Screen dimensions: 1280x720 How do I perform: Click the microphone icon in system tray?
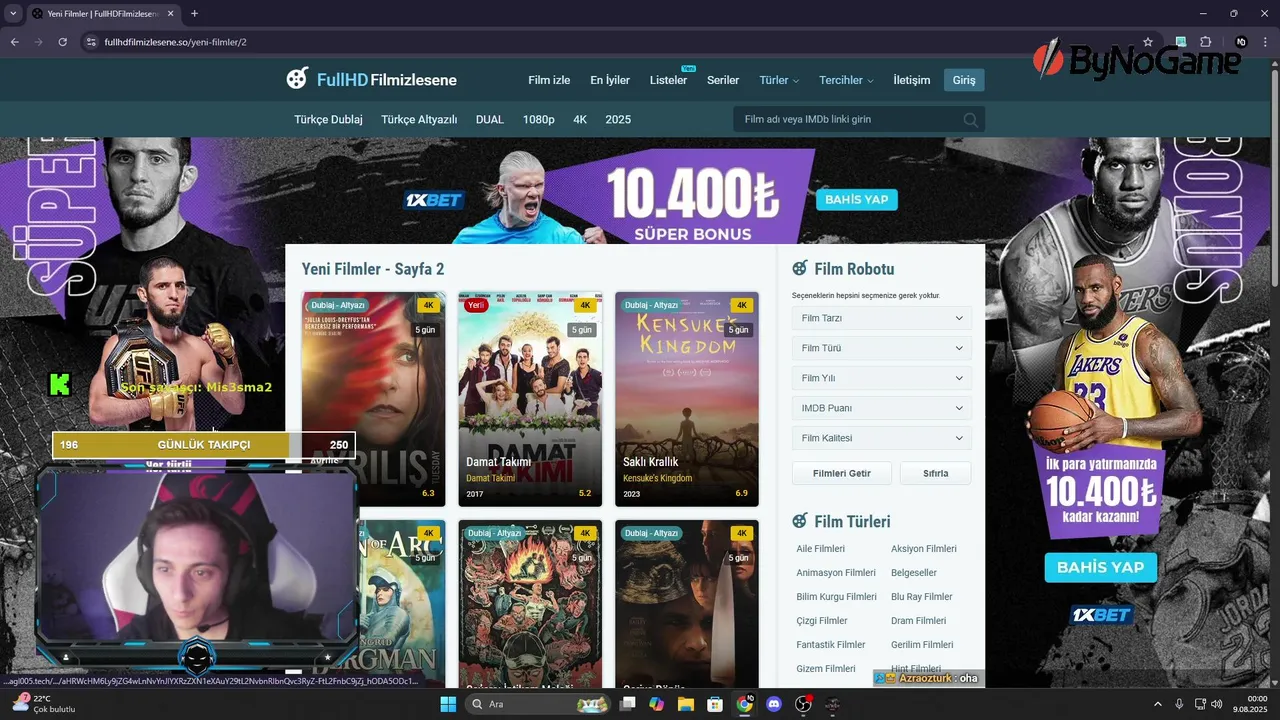pyautogui.click(x=1180, y=704)
